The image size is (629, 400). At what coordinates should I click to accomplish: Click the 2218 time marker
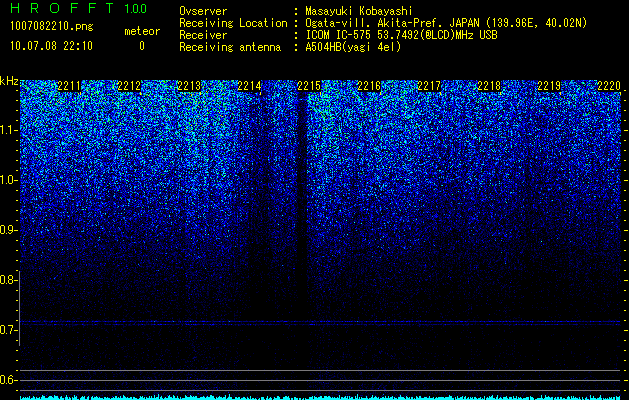(x=489, y=86)
